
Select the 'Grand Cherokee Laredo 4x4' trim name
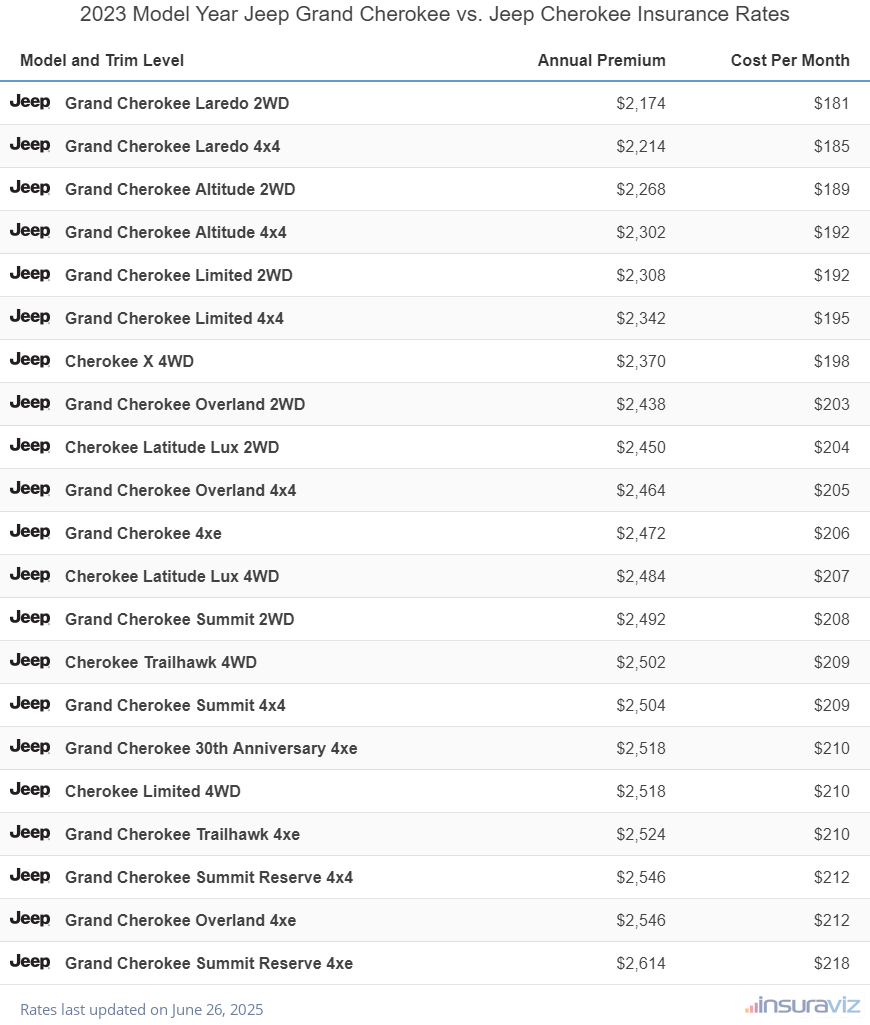coord(173,146)
